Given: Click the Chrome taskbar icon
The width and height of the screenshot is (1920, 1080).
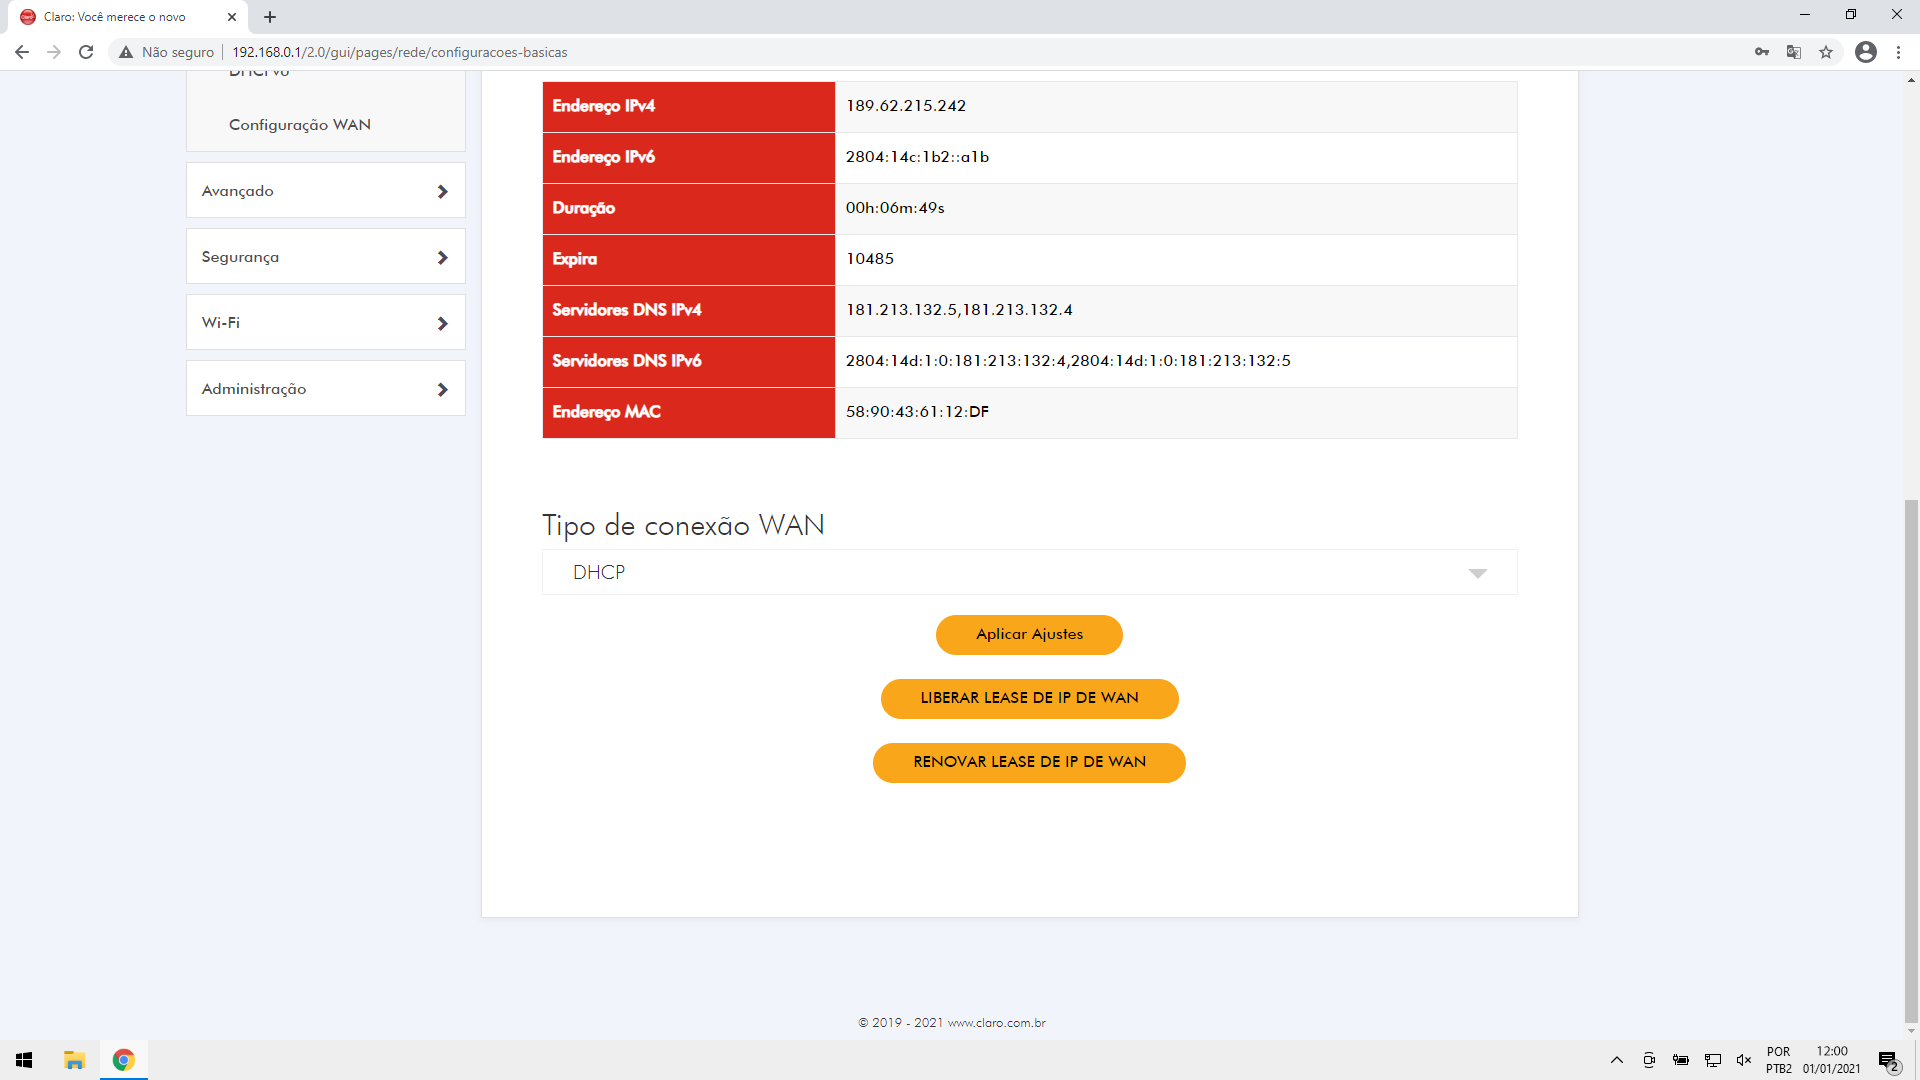Looking at the screenshot, I should pyautogui.click(x=124, y=1060).
